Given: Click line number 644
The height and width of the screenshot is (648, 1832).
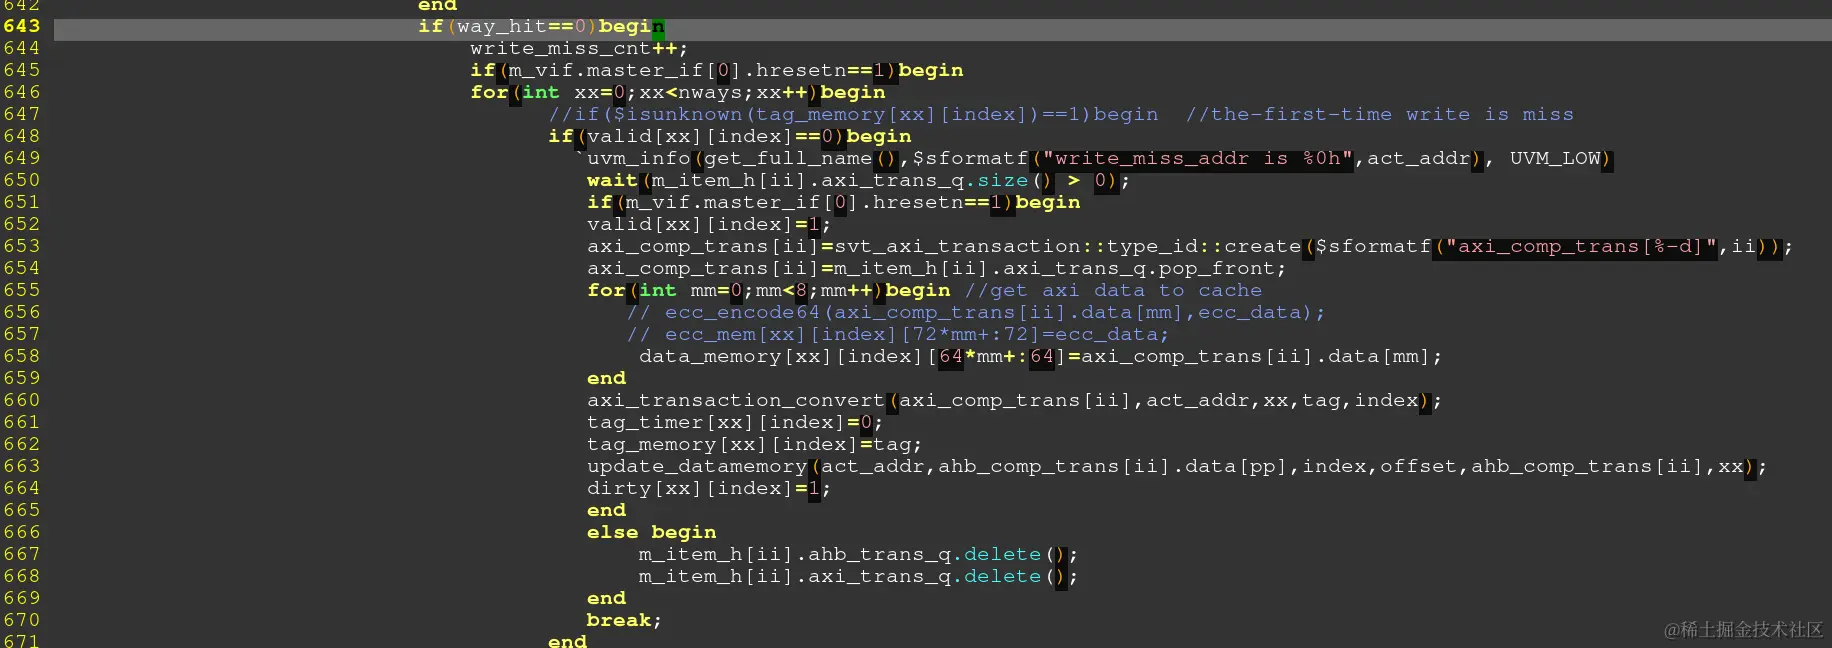Looking at the screenshot, I should click(x=21, y=48).
